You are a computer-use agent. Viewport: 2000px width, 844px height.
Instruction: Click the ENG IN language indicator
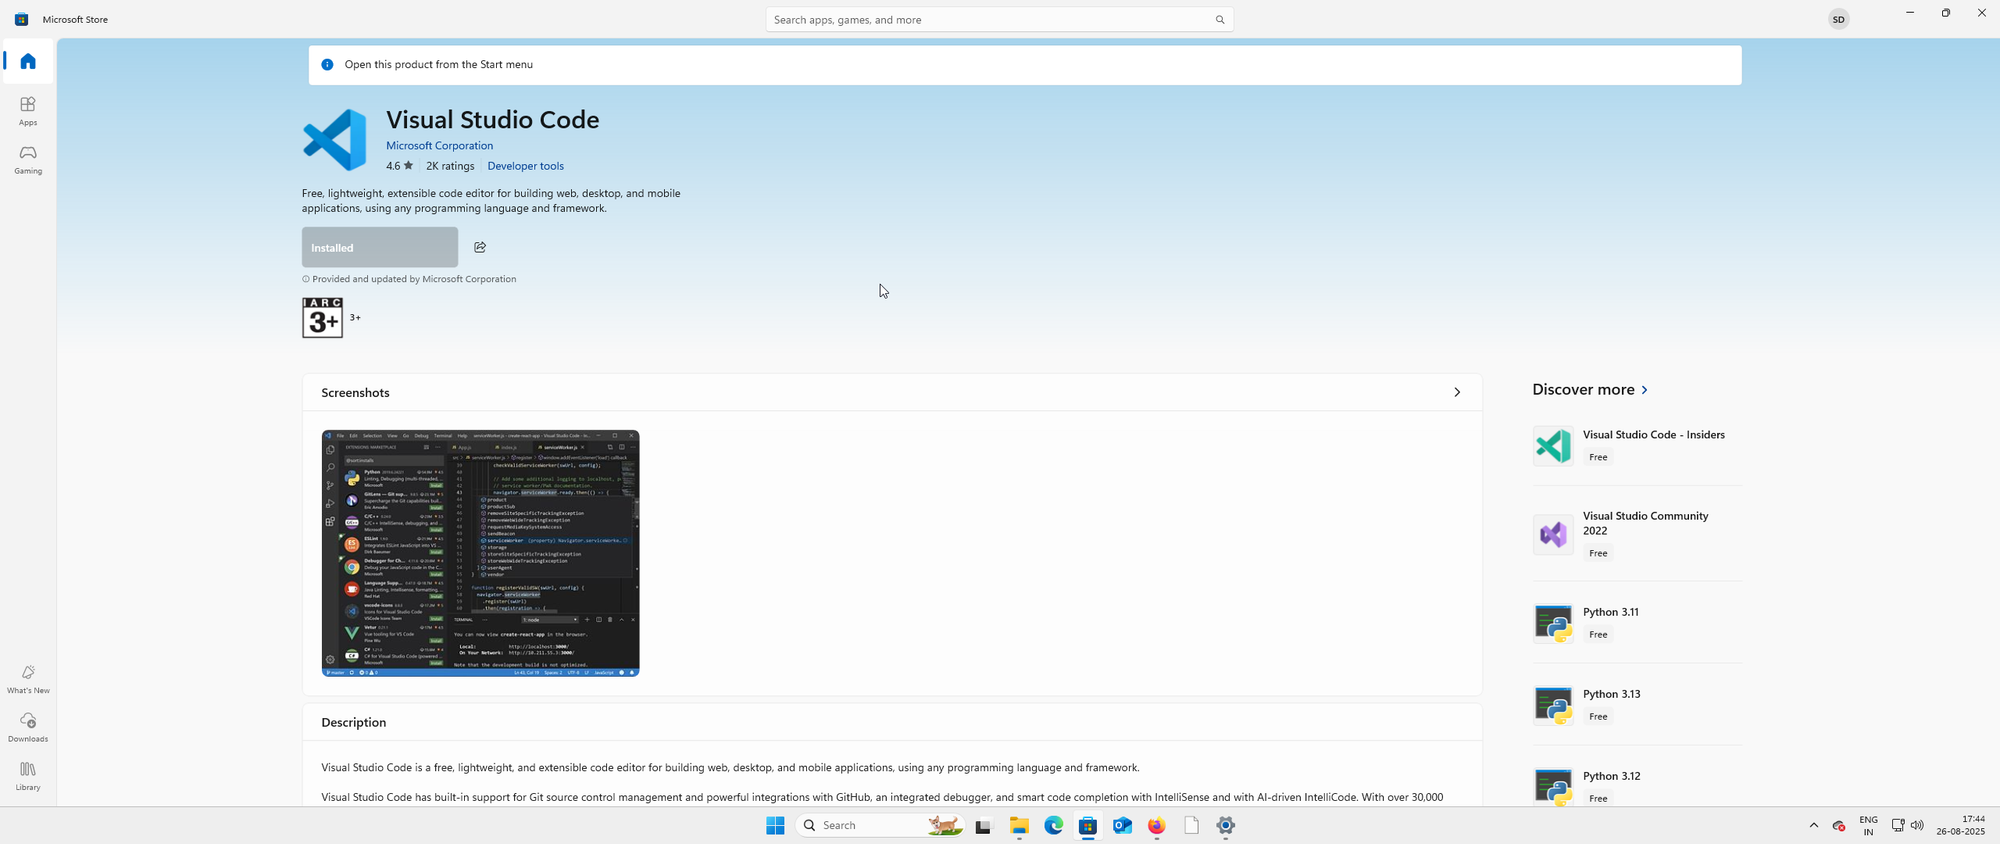click(1868, 825)
